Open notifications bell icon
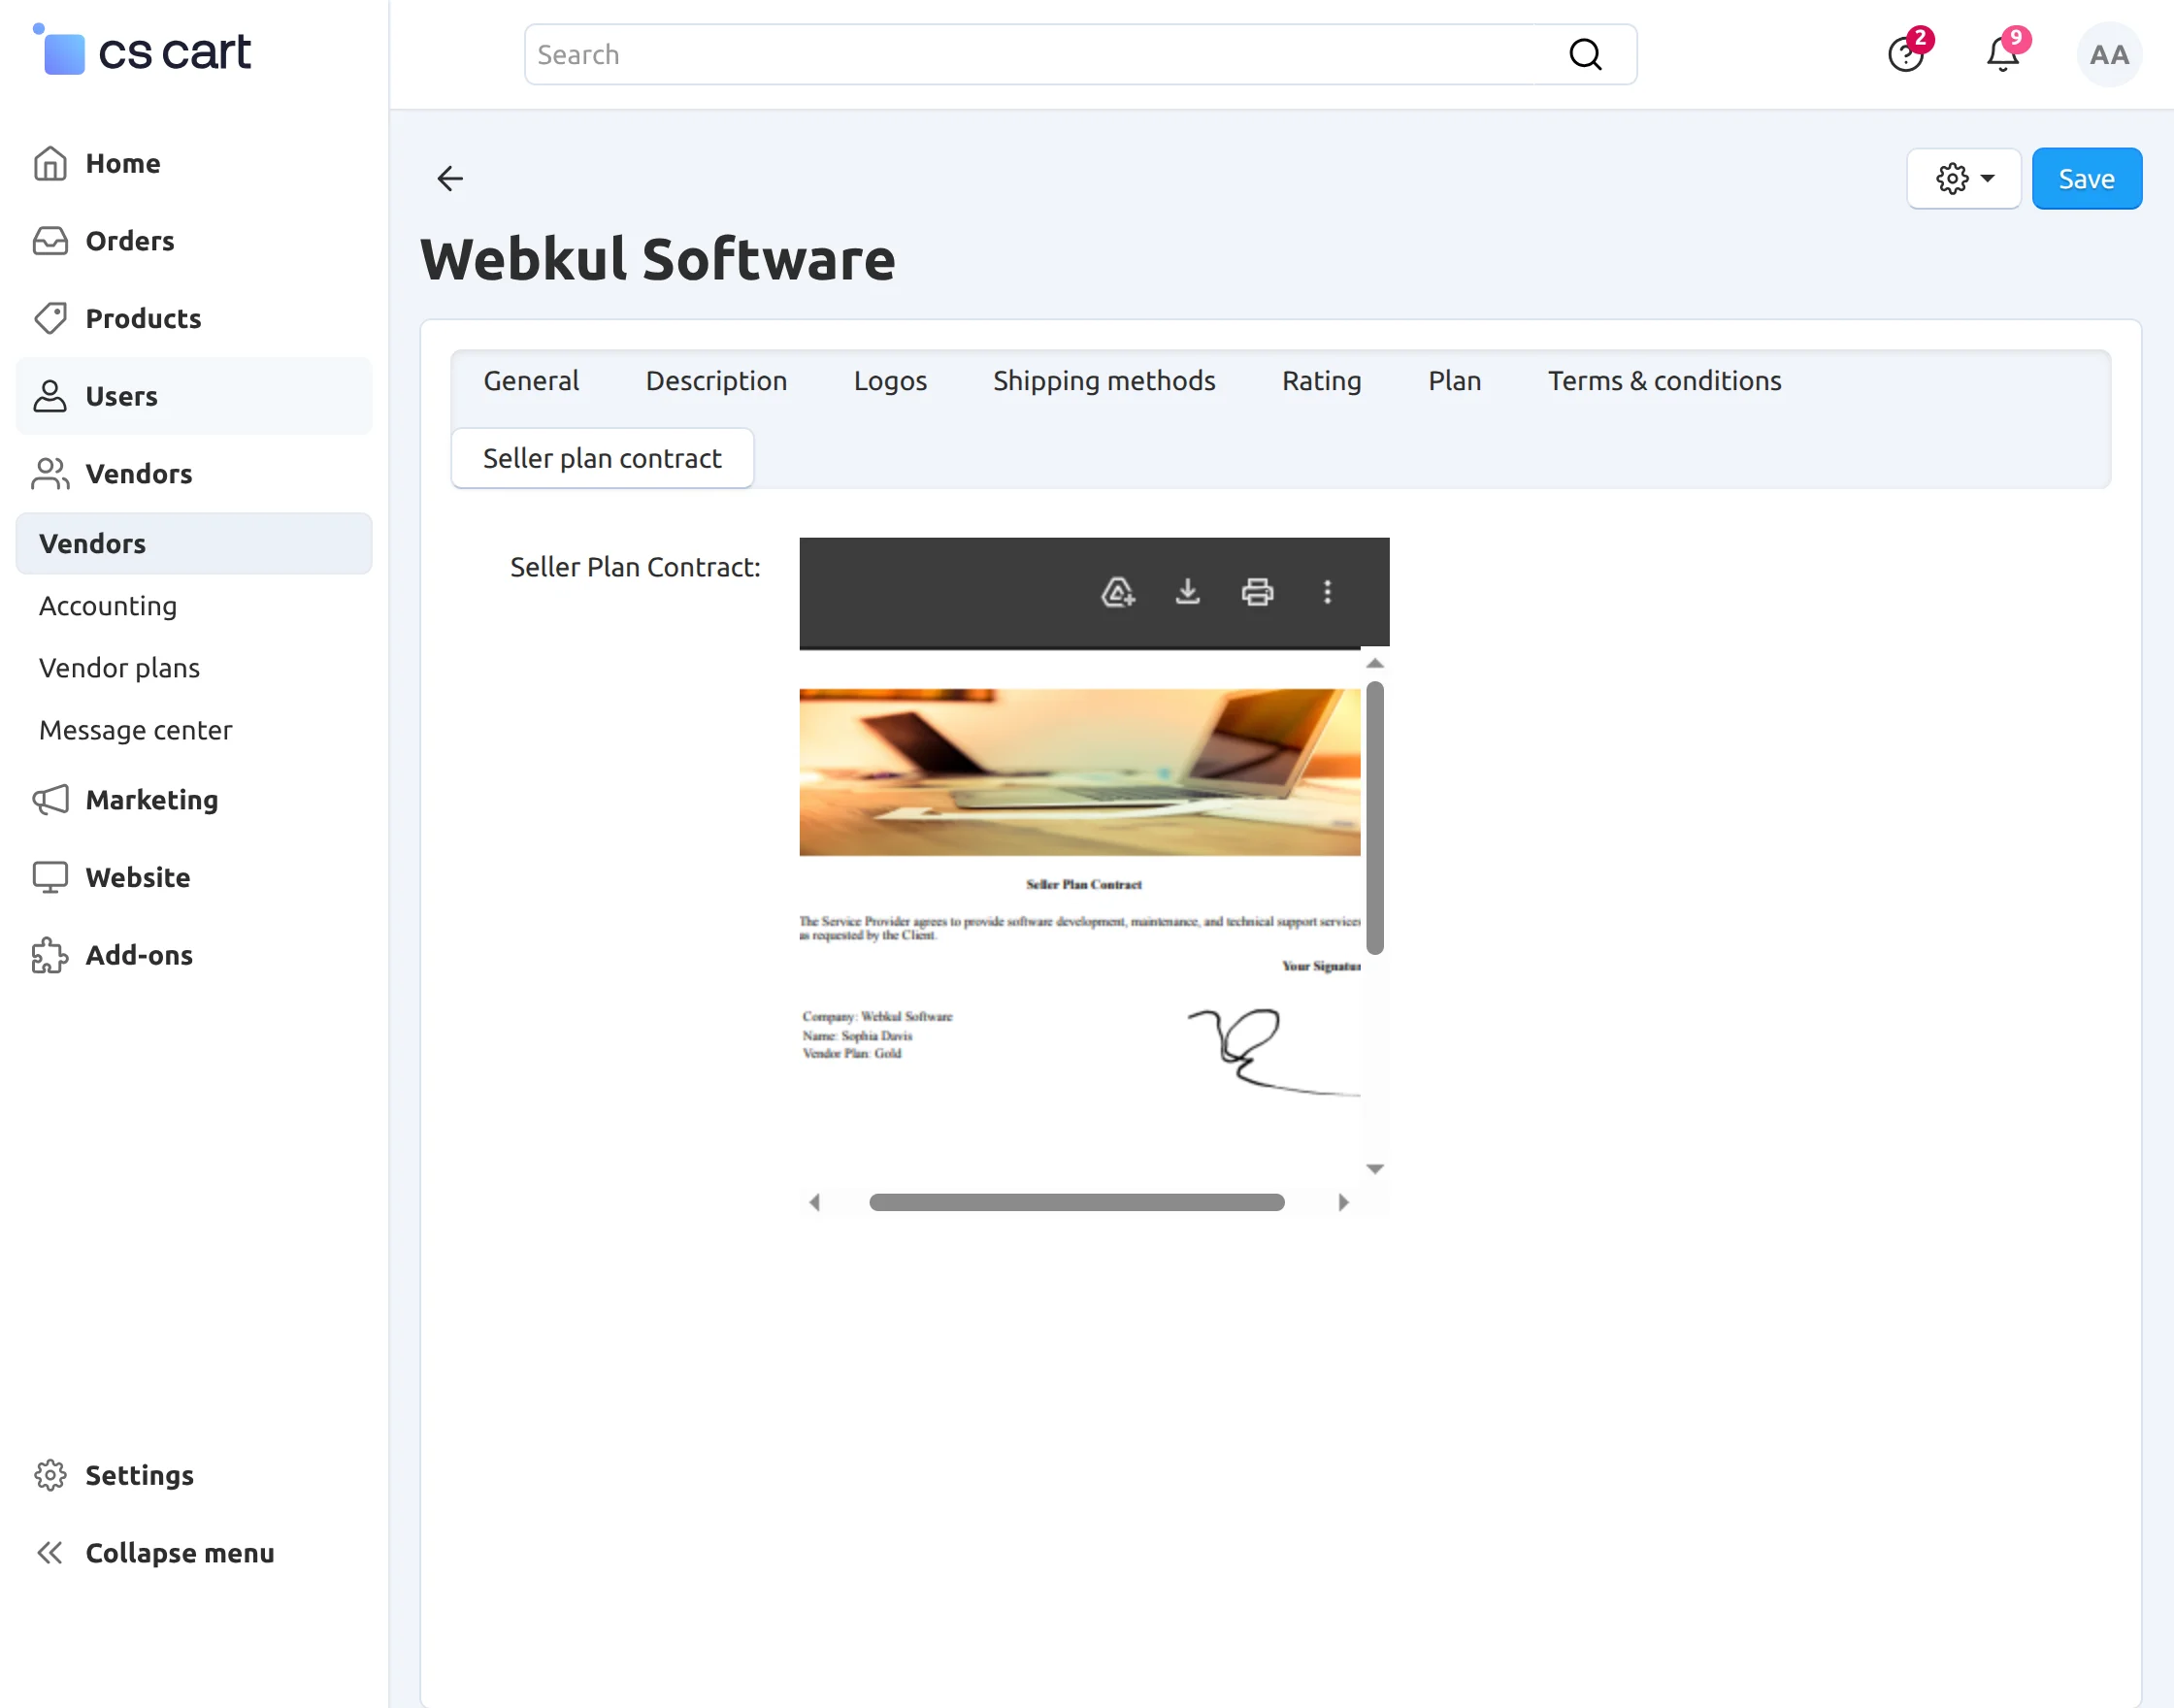 (x=2003, y=54)
